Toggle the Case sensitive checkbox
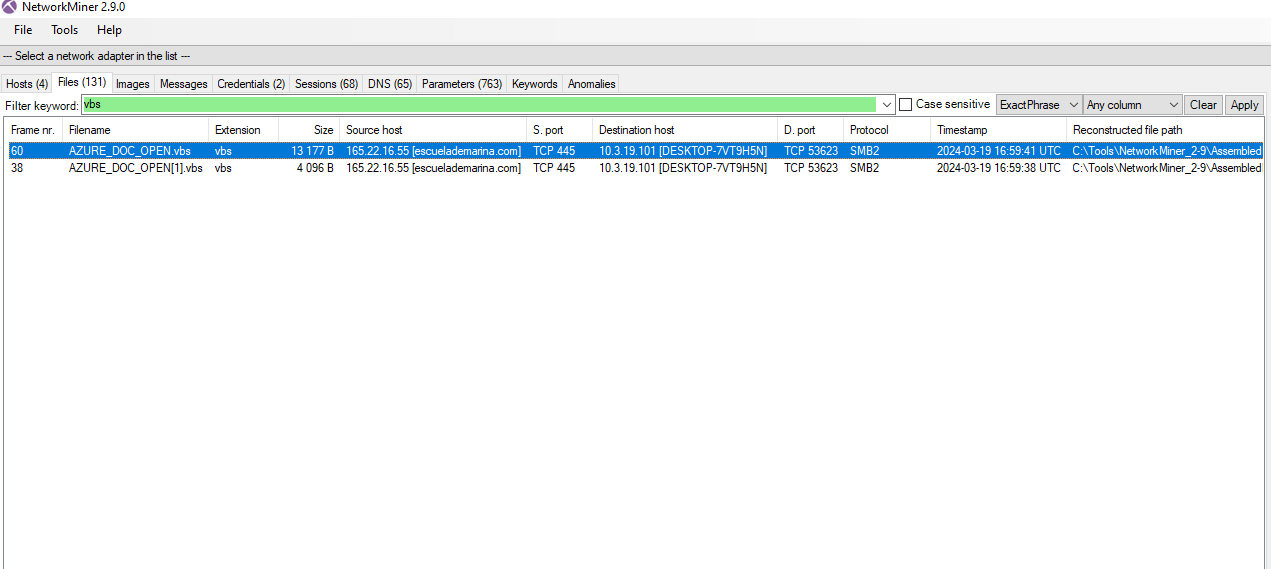This screenshot has width=1271, height=569. point(906,105)
